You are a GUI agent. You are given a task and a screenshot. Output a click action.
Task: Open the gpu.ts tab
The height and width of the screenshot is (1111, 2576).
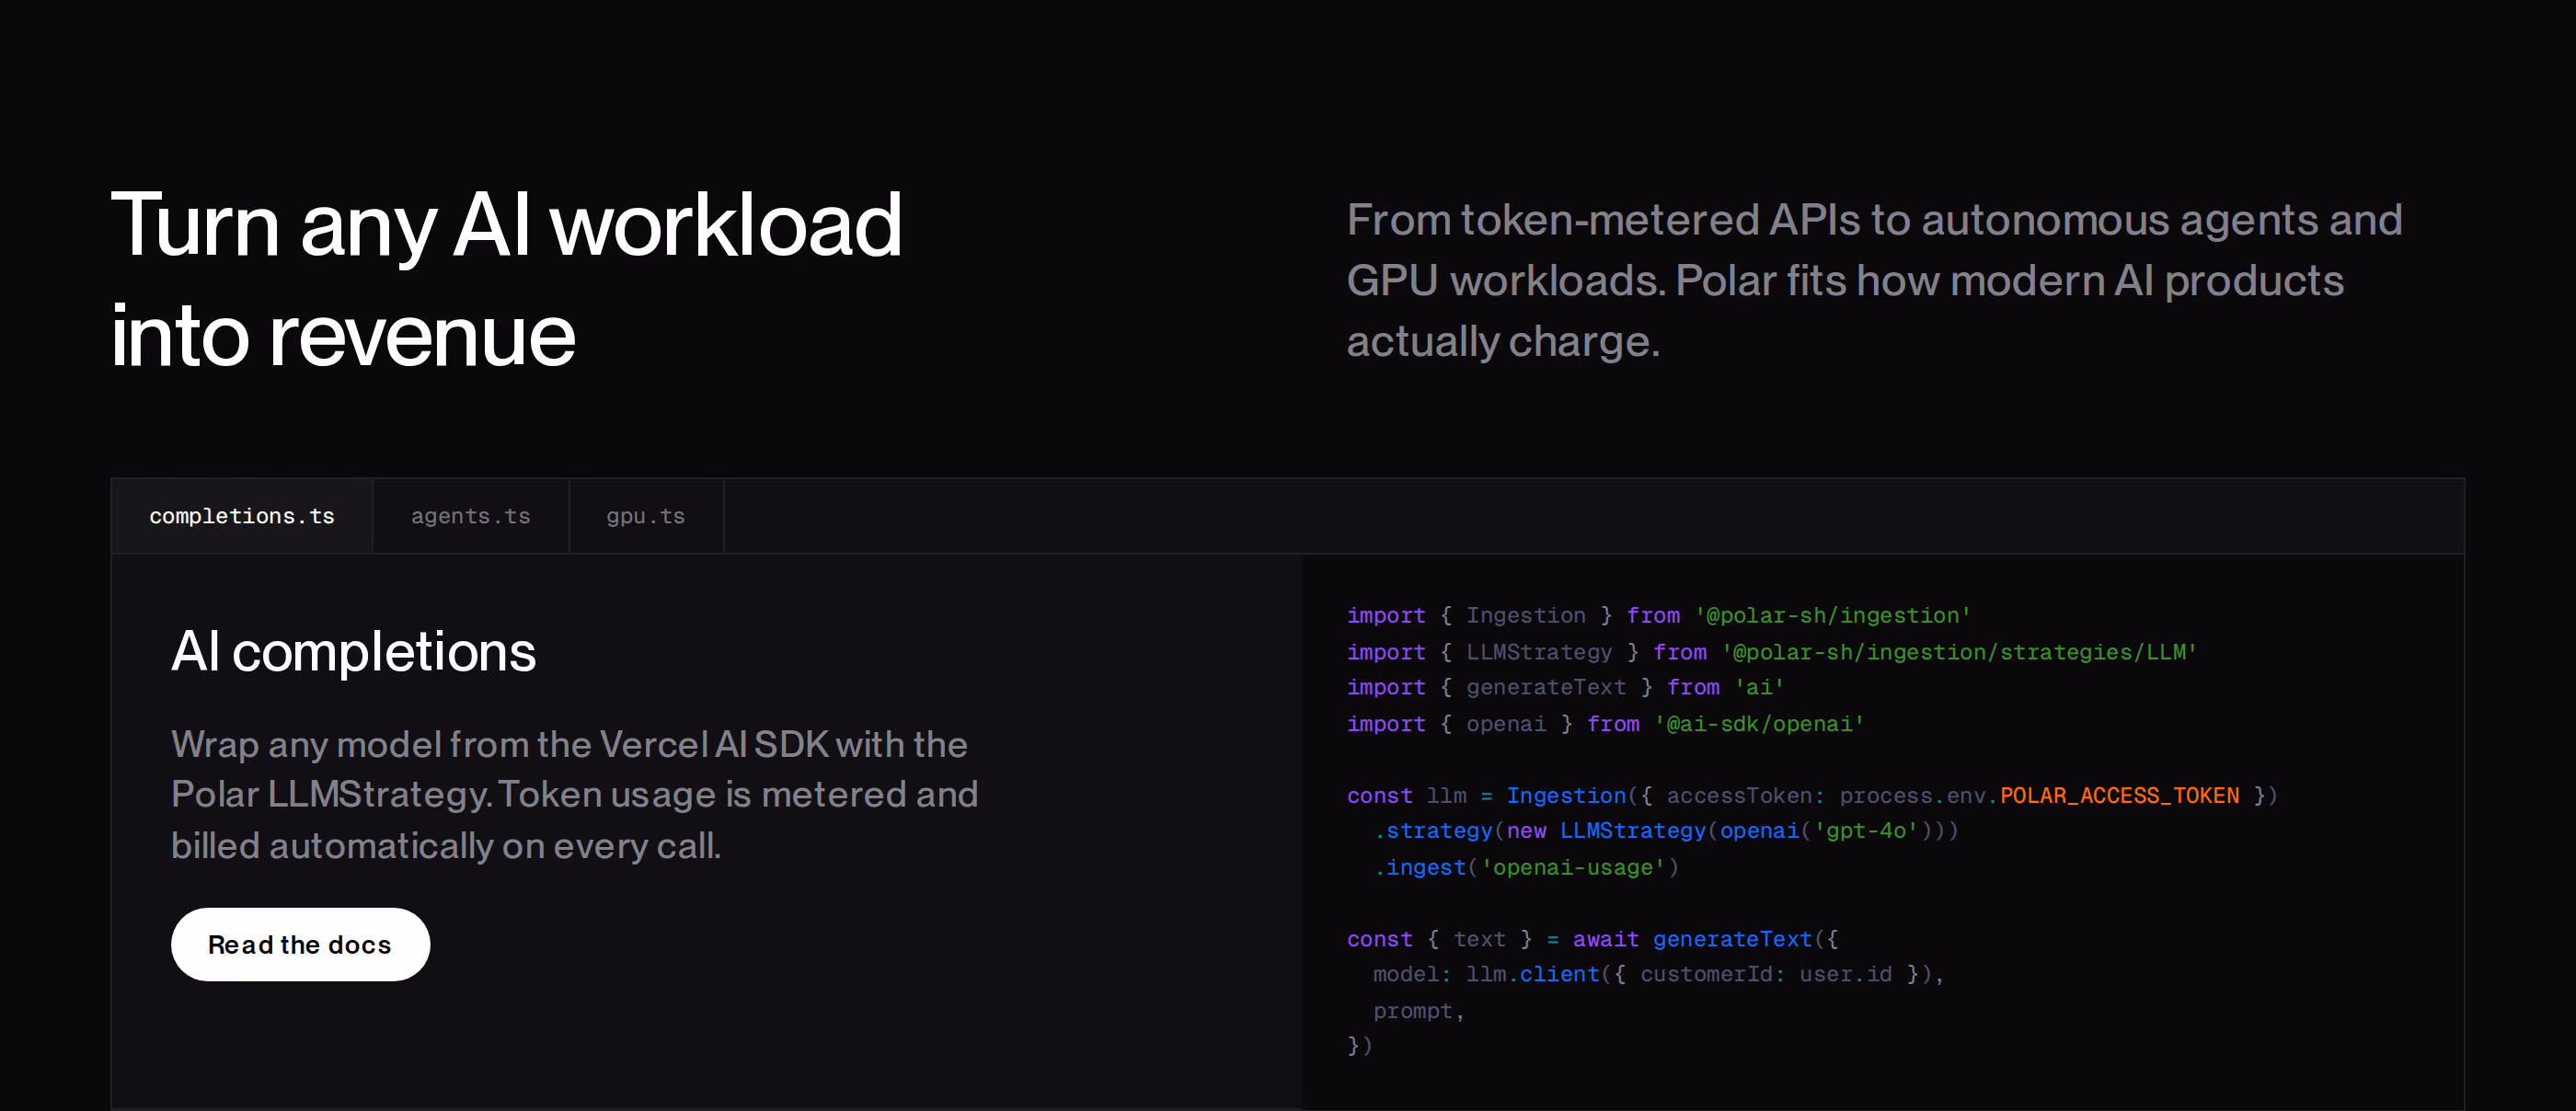tap(646, 516)
